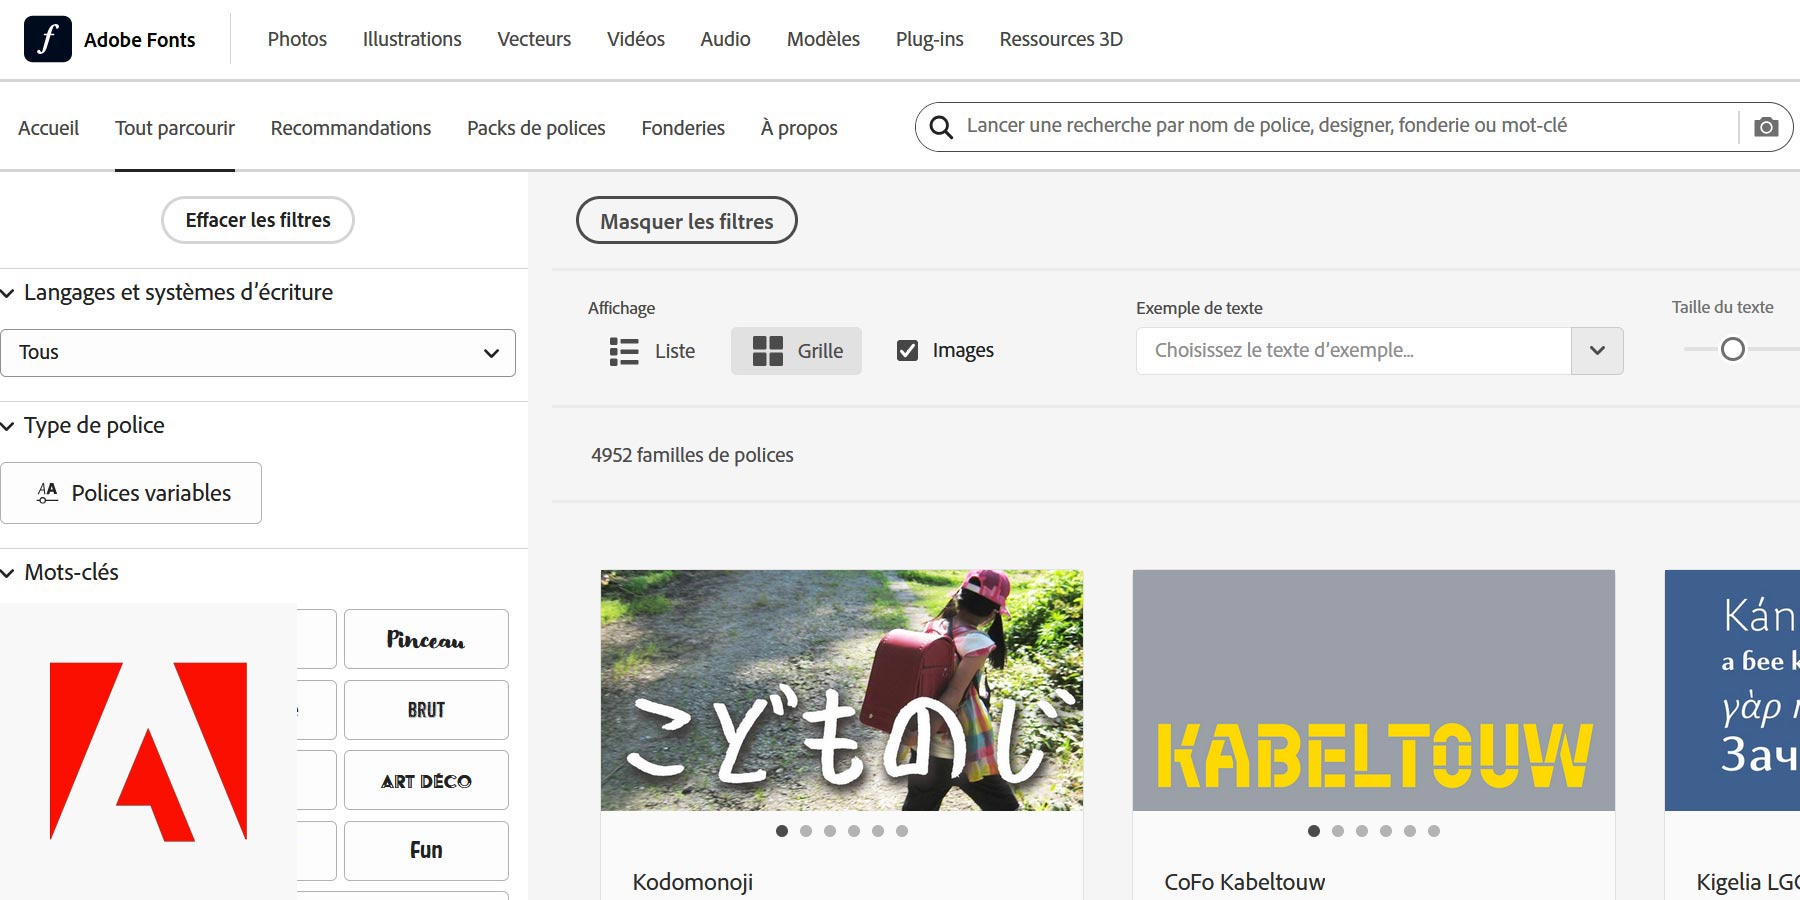
Task: Click the search magnifier icon
Action: (941, 127)
